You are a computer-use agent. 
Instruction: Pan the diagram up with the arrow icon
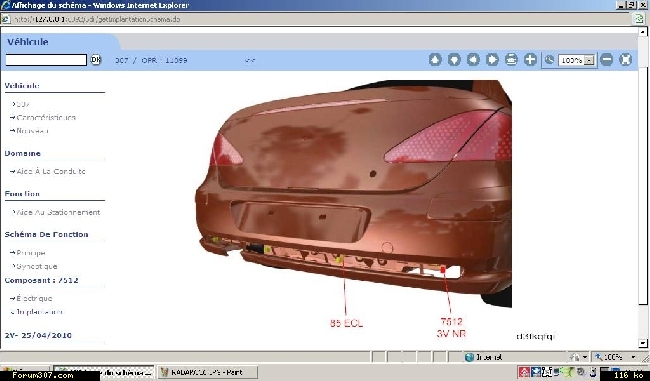click(435, 60)
